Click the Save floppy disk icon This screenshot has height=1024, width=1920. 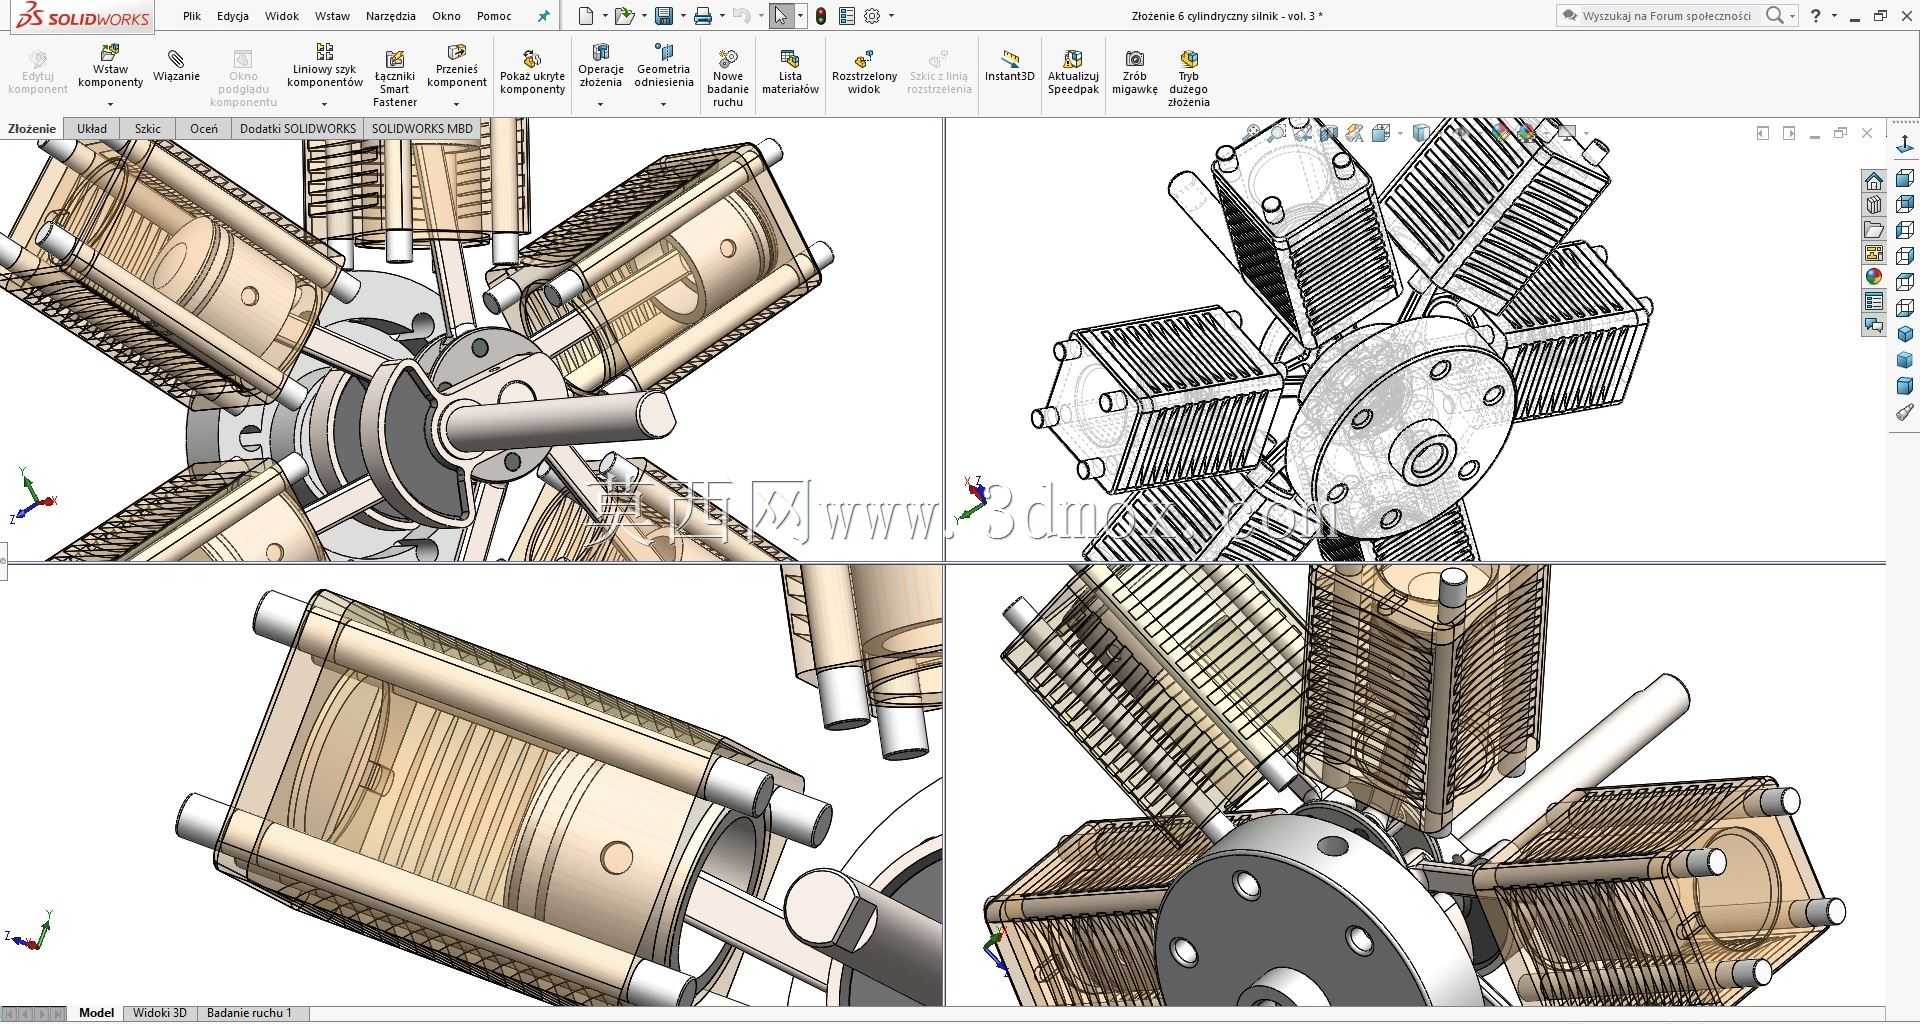point(663,16)
